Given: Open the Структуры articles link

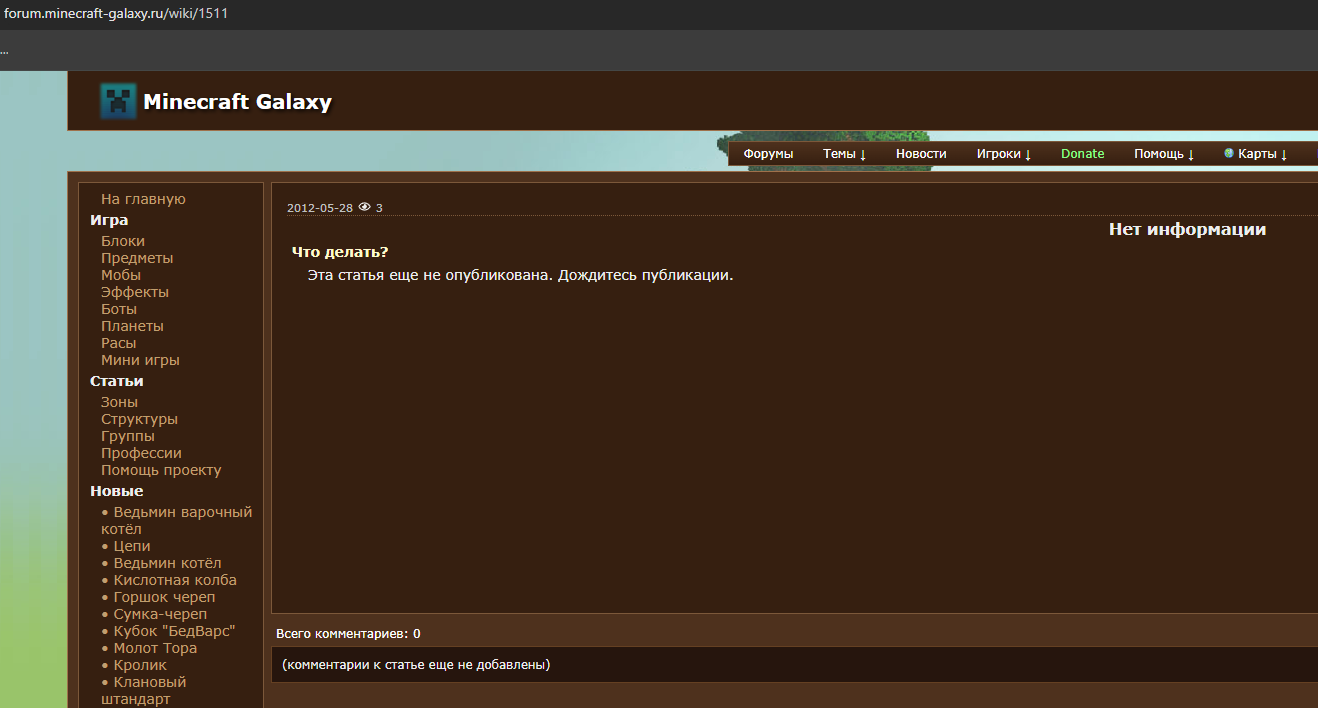Looking at the screenshot, I should pos(139,419).
